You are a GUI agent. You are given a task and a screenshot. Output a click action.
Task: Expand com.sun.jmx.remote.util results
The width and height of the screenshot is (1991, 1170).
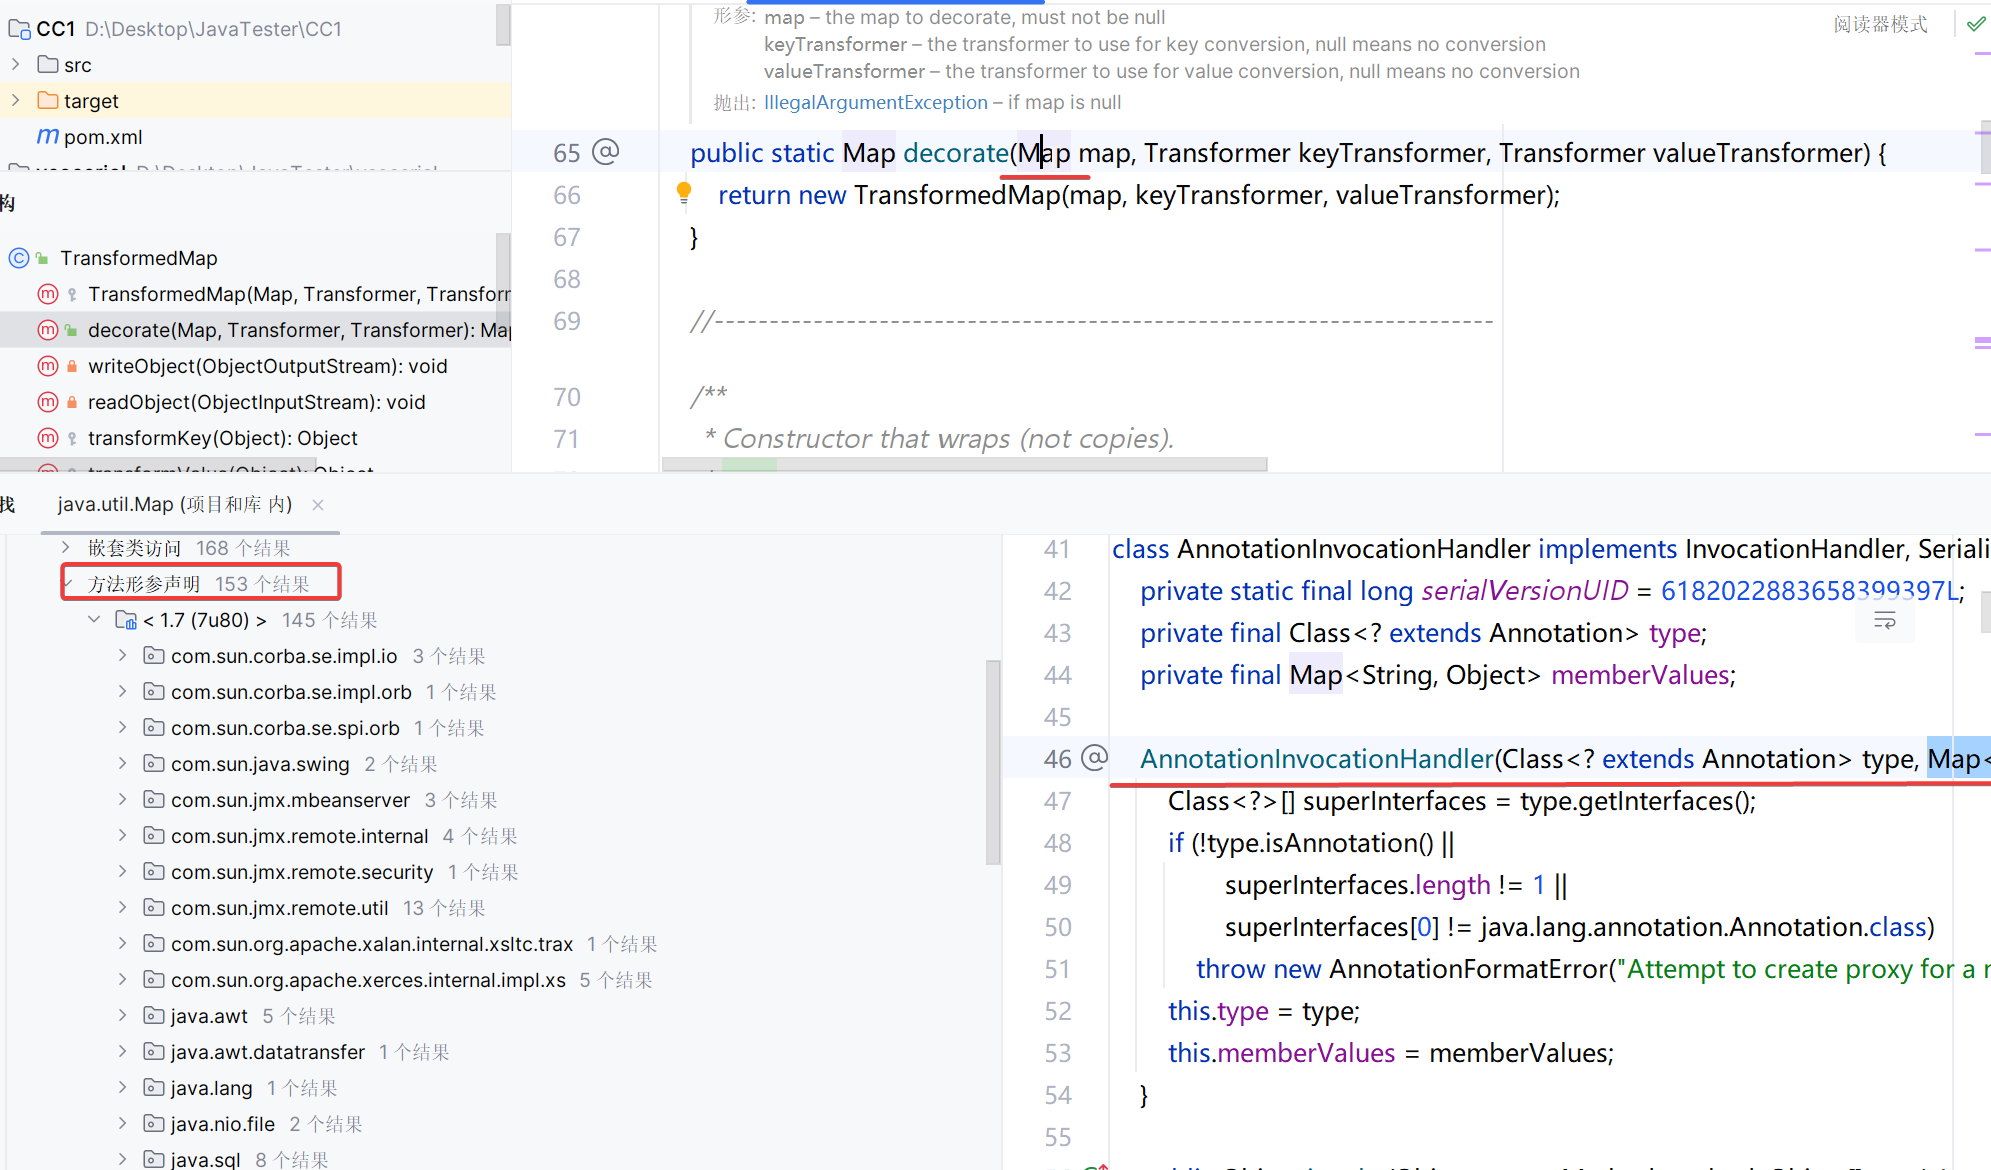(x=122, y=908)
